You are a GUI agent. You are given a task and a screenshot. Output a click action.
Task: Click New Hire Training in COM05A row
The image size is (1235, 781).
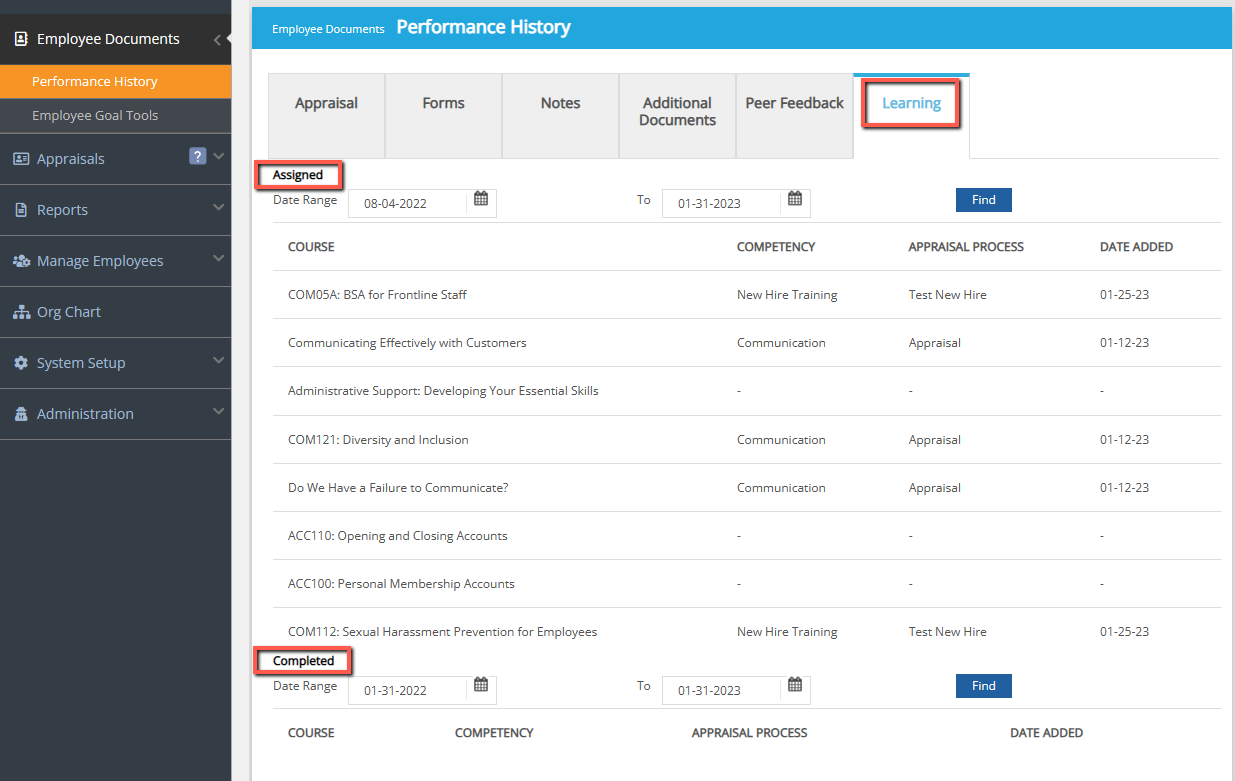point(787,295)
